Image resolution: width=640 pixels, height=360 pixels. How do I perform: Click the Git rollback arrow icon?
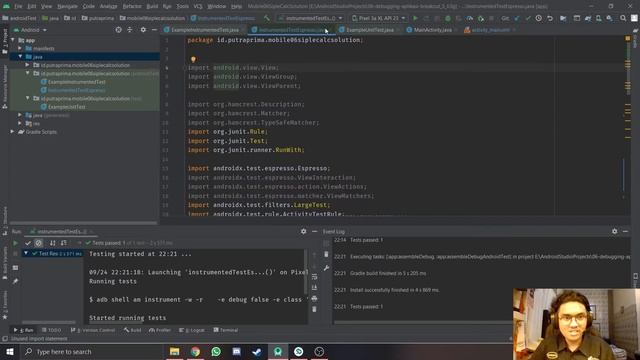pos(550,18)
